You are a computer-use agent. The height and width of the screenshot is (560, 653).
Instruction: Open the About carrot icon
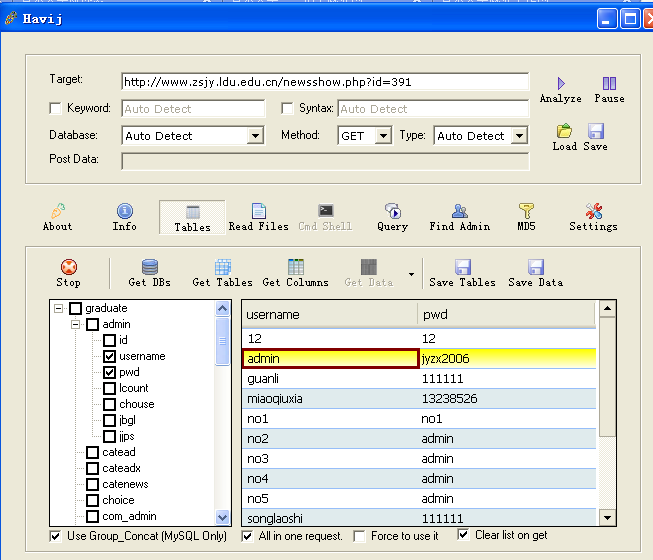tap(58, 211)
